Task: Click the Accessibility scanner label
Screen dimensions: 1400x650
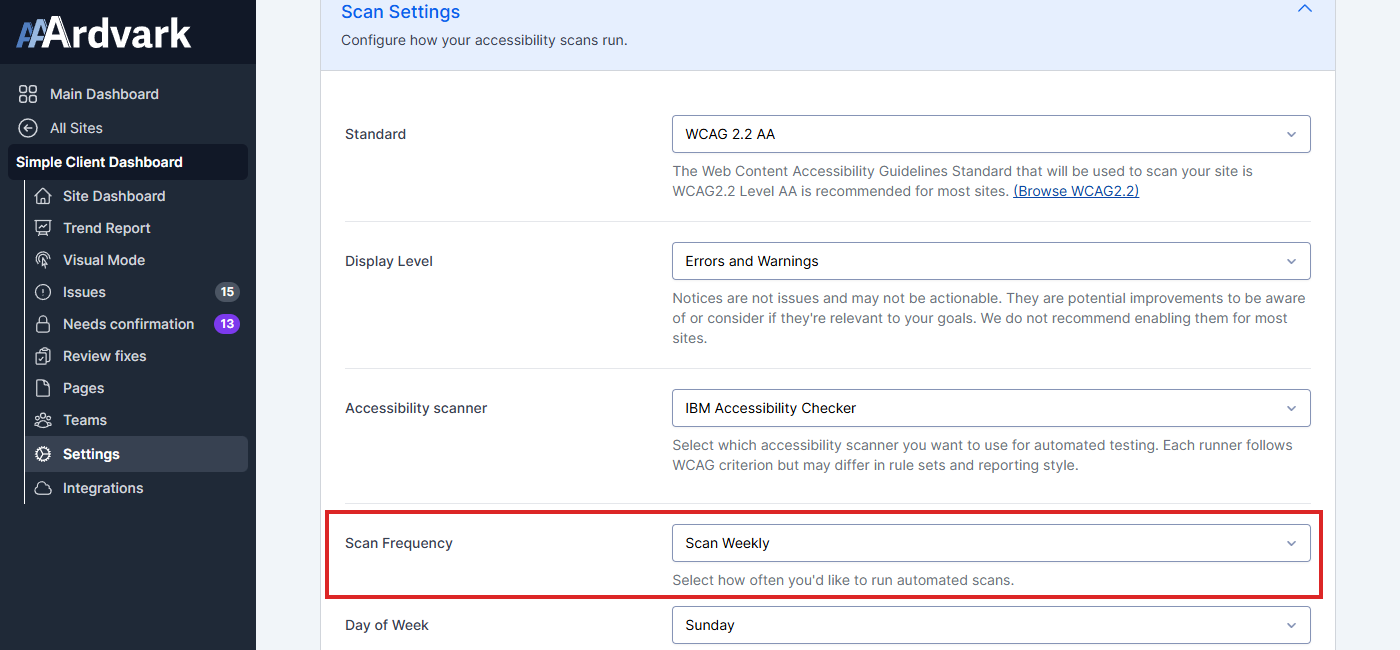Action: point(416,408)
